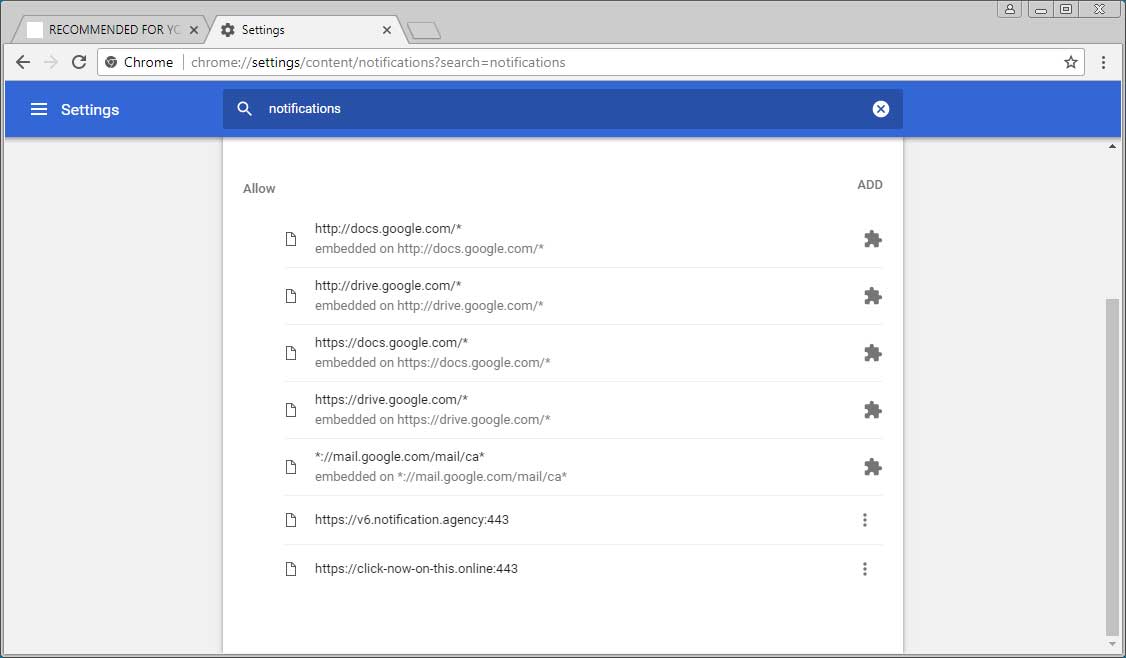Viewport: 1126px width, 658px height.
Task: Click the extension icon for http://drive.google.com row
Action: point(872,296)
